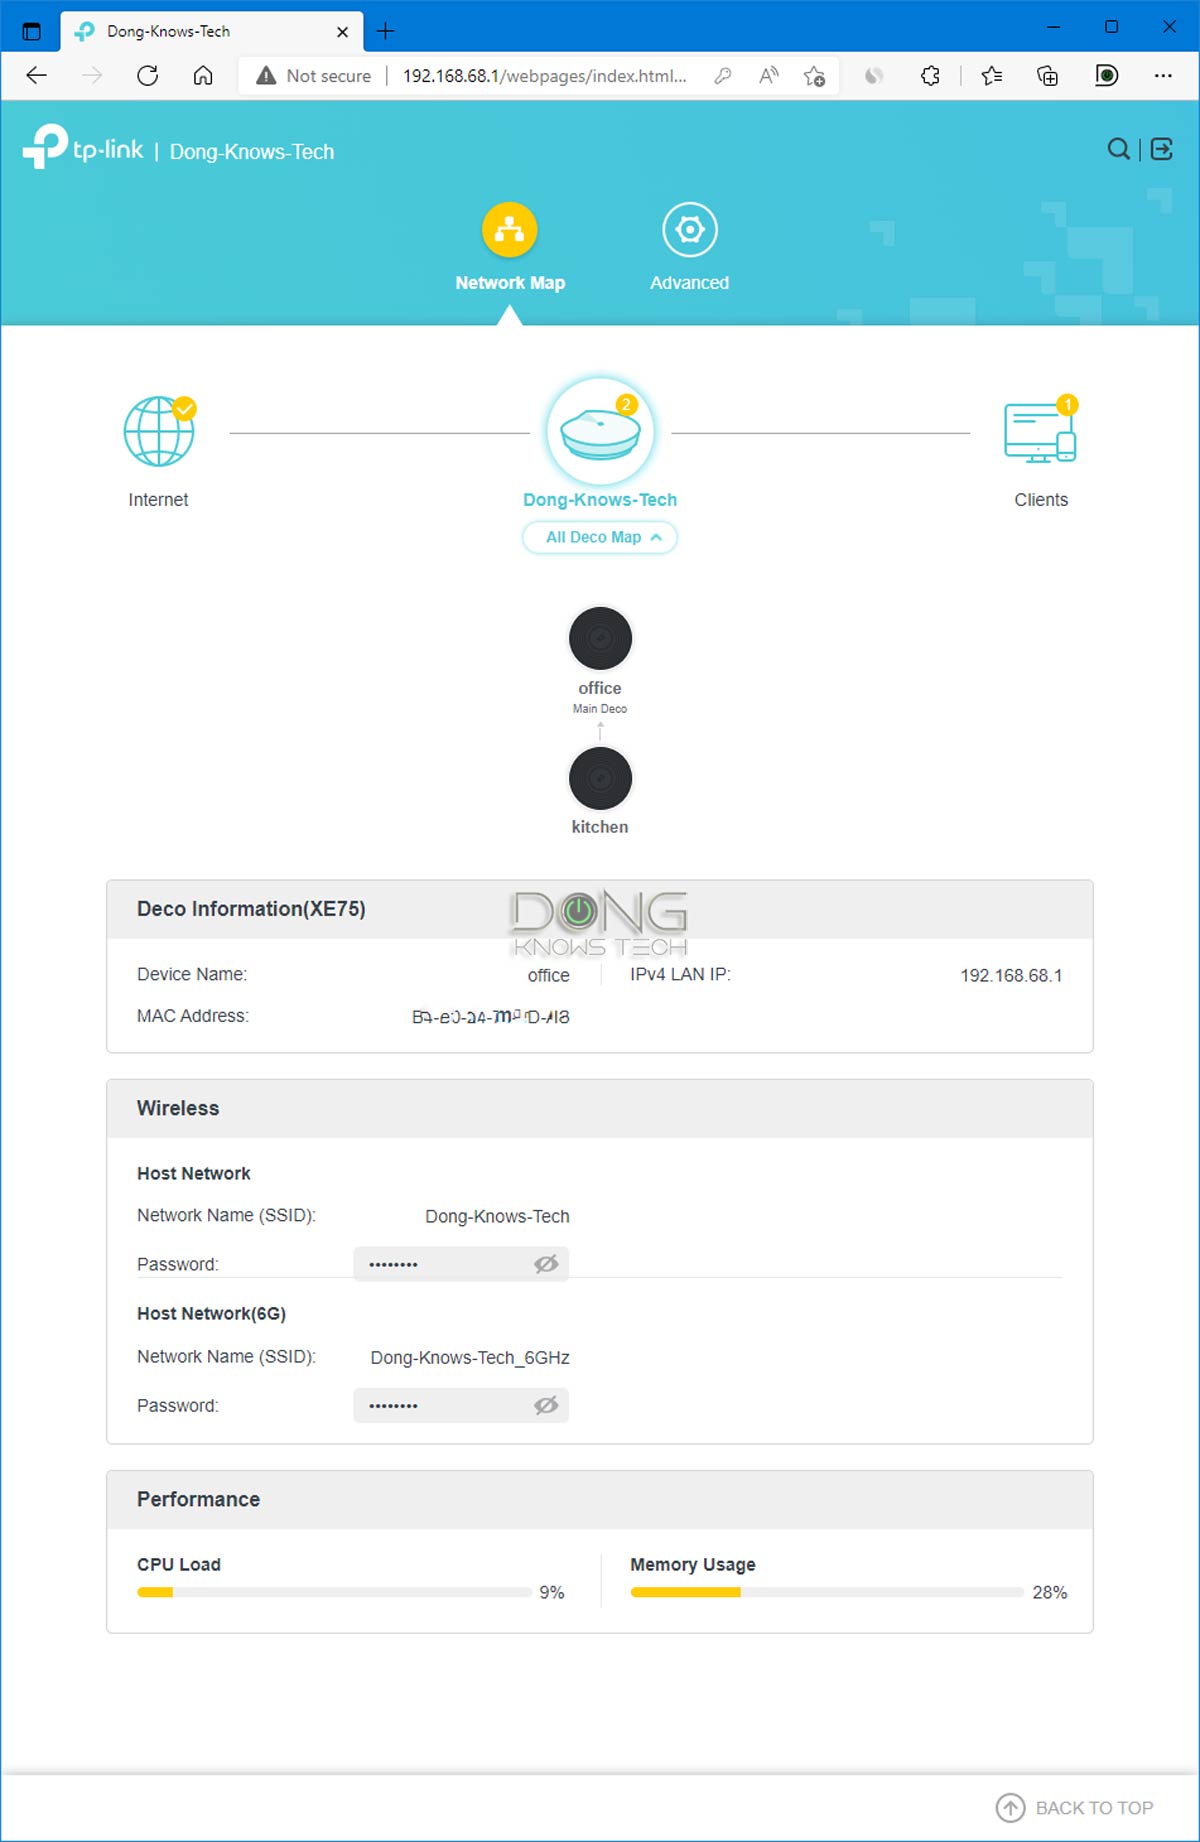Collapse the All Deco Map dropdown
The width and height of the screenshot is (1200, 1842).
(x=600, y=537)
